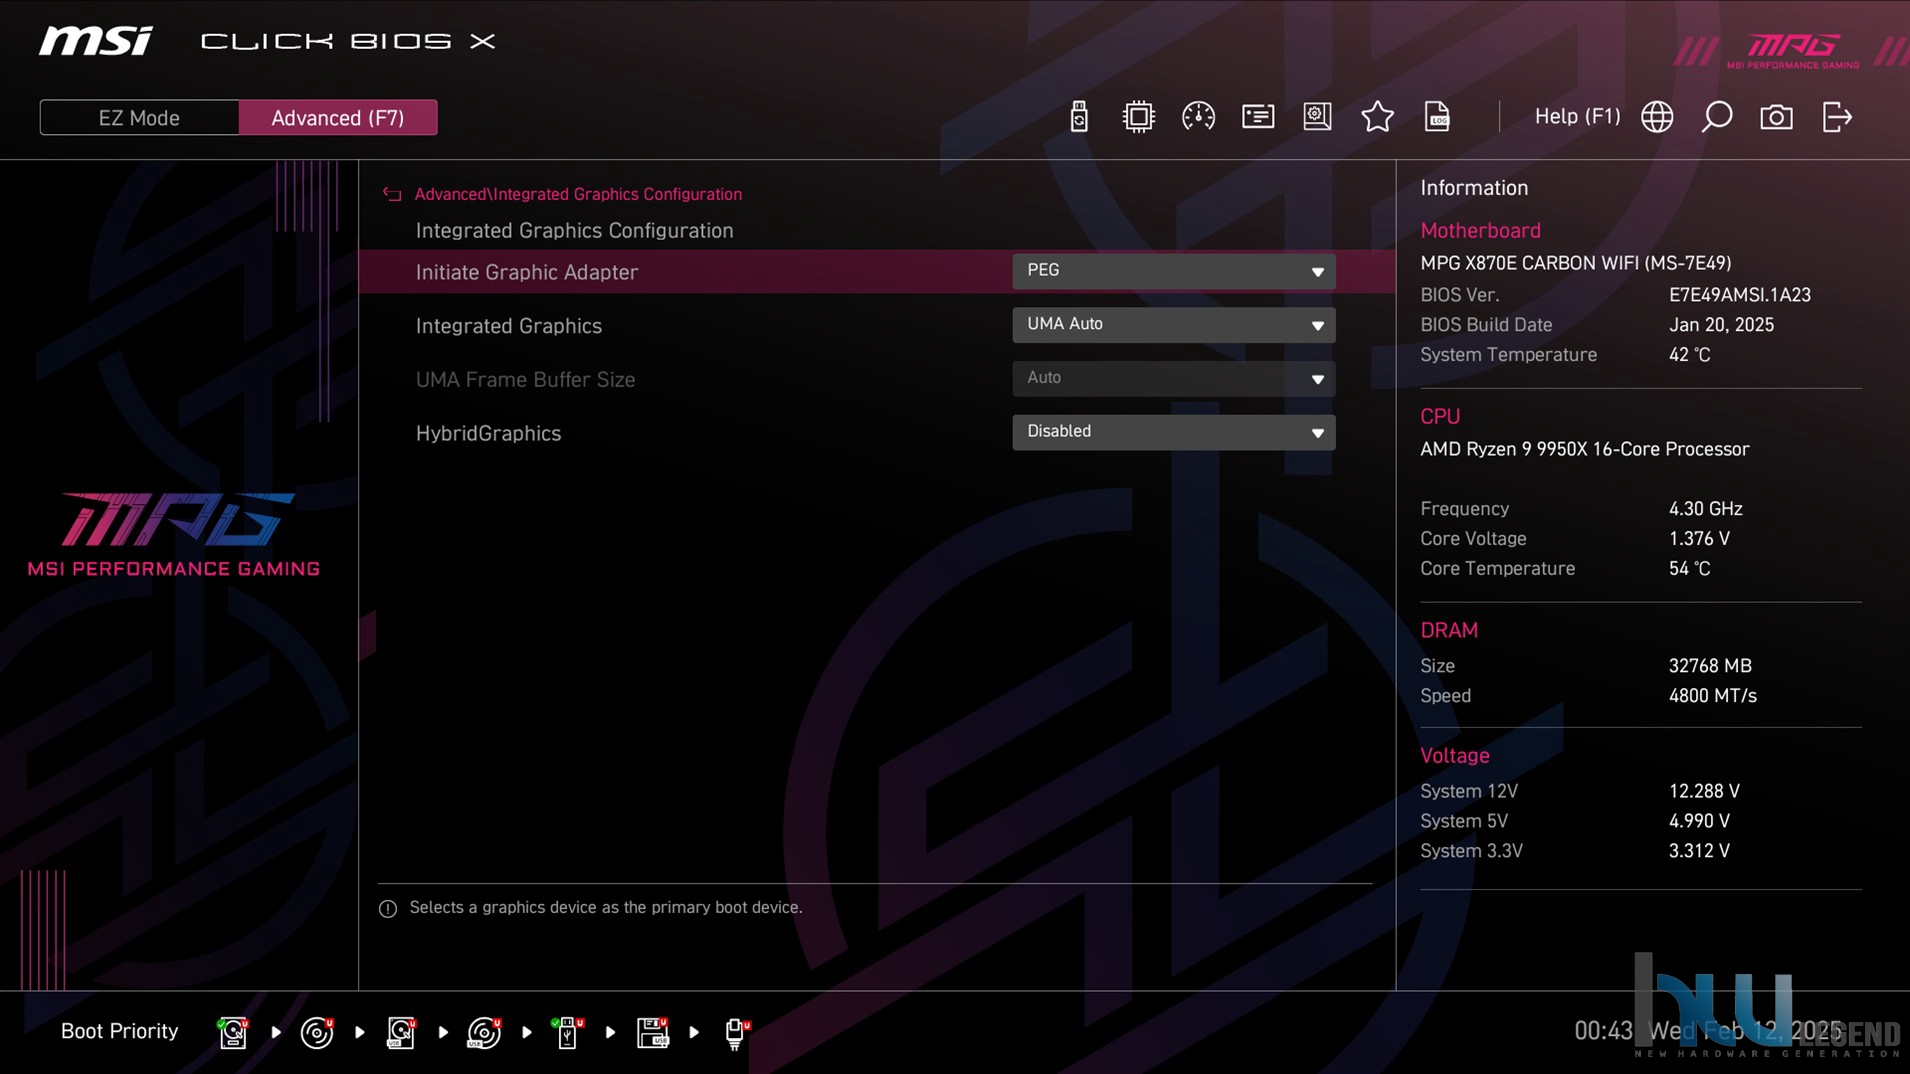Click AMD Ryzen 9 9950X 16-Core Processor text
1910x1074 pixels.
1584,450
